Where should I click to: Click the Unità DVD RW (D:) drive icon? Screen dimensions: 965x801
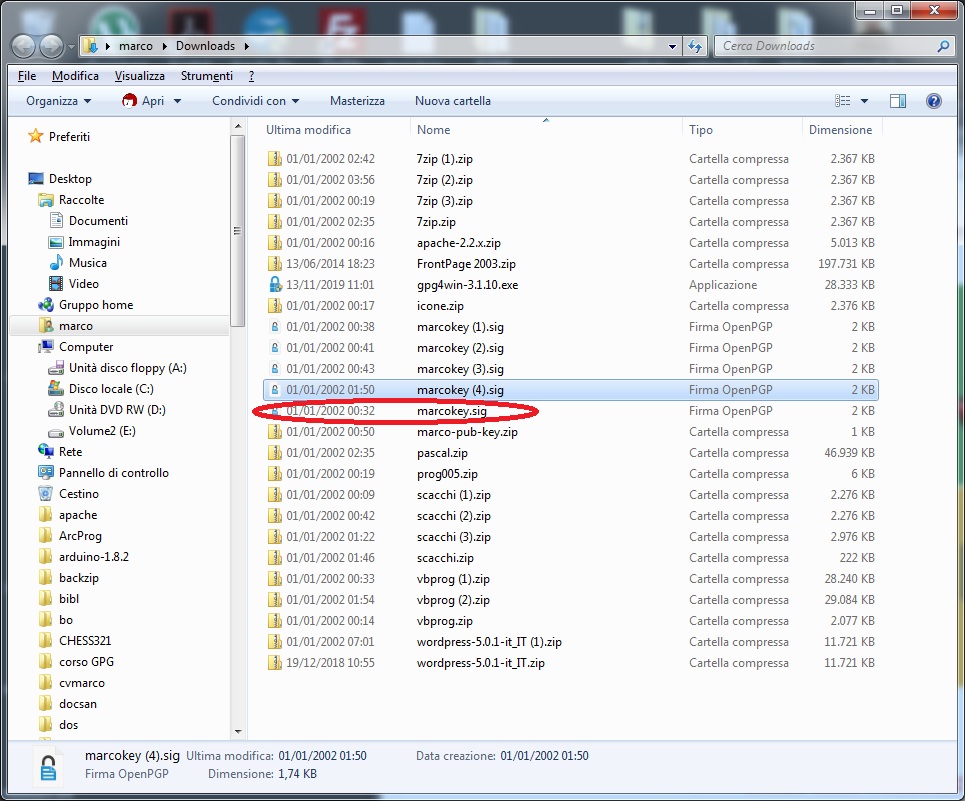coord(55,410)
